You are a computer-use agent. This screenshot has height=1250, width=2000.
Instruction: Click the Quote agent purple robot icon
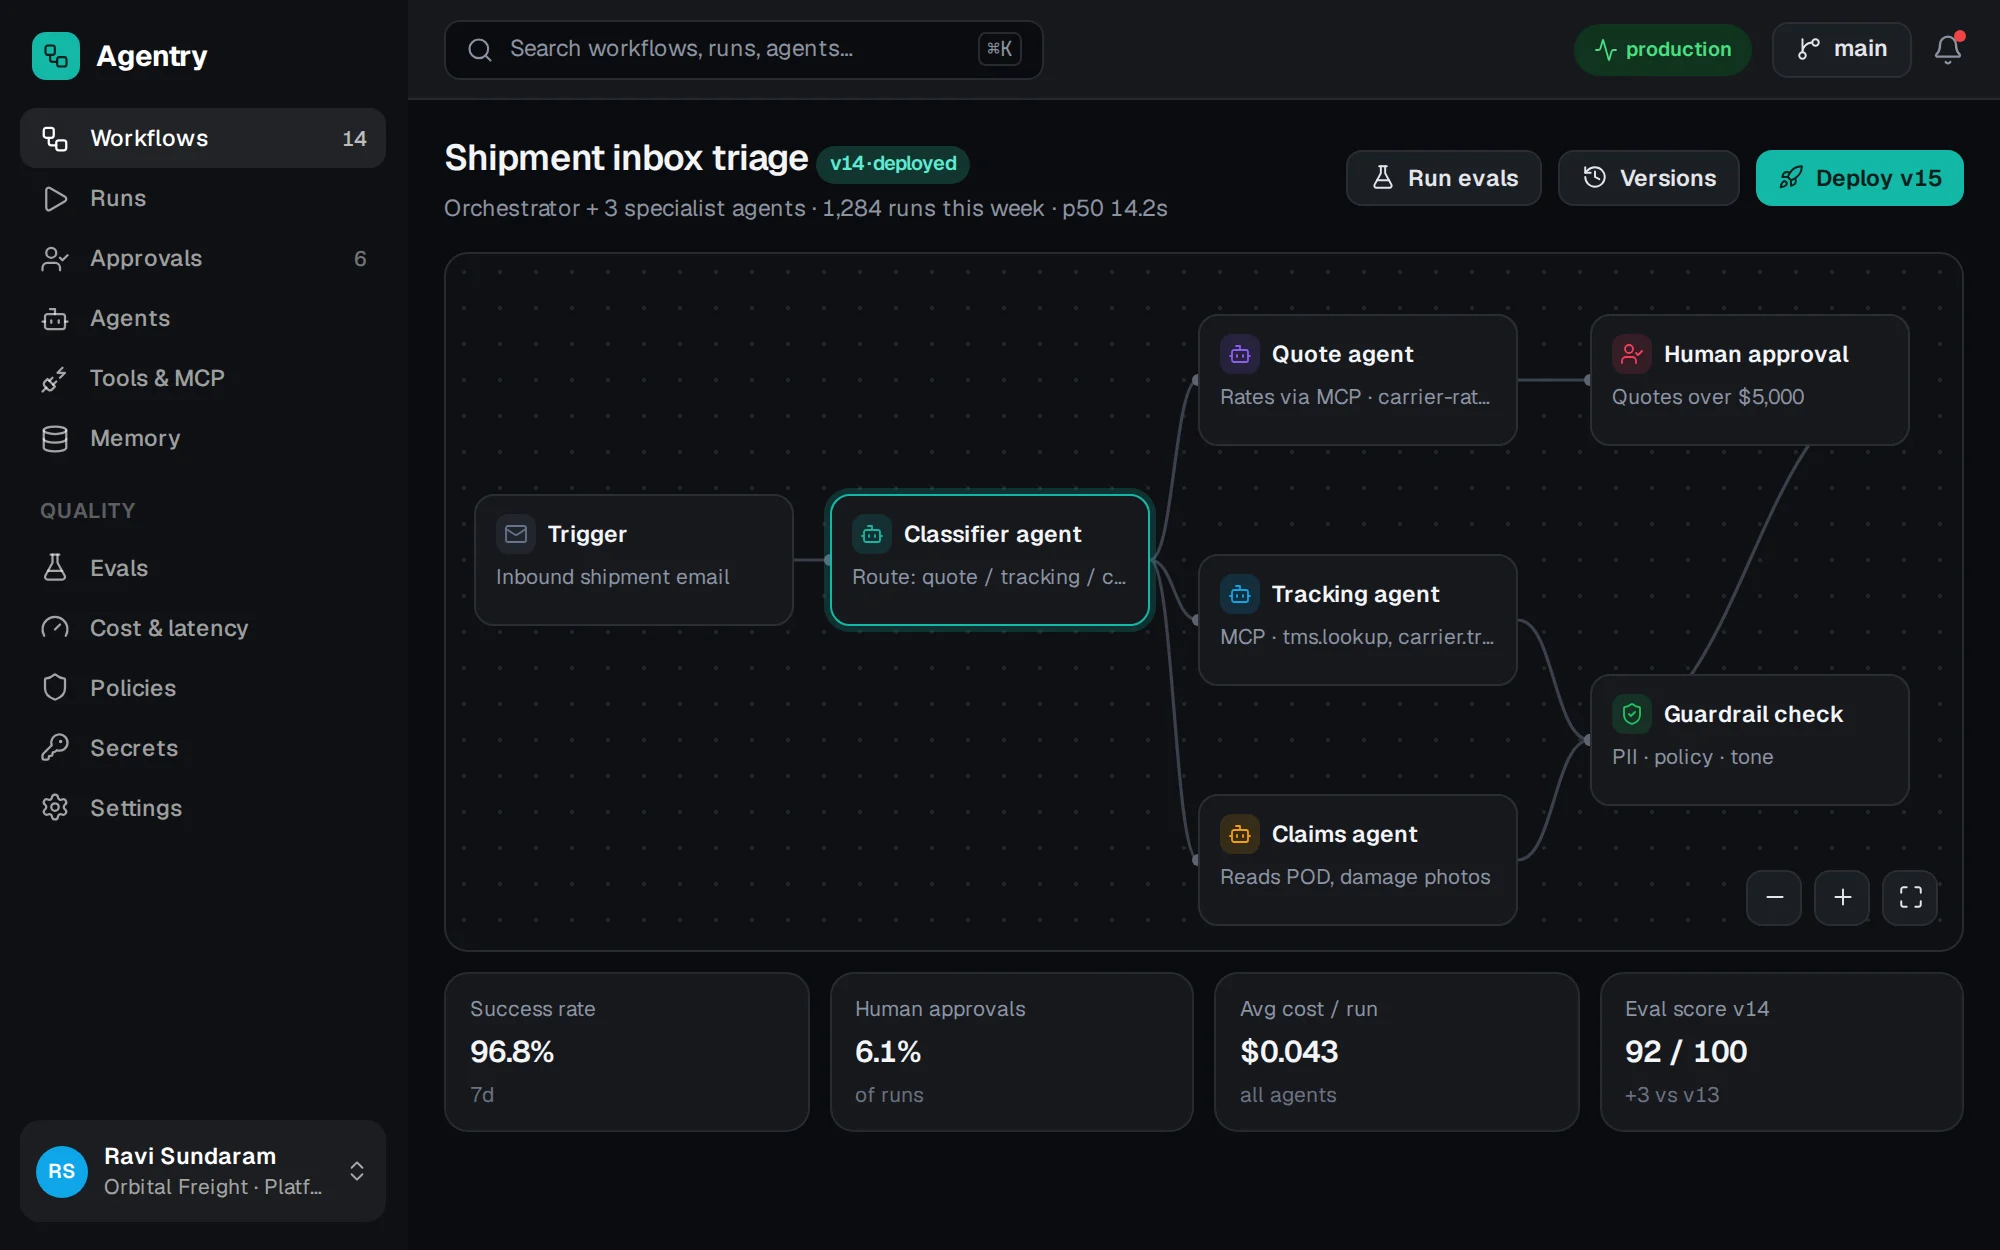point(1240,354)
